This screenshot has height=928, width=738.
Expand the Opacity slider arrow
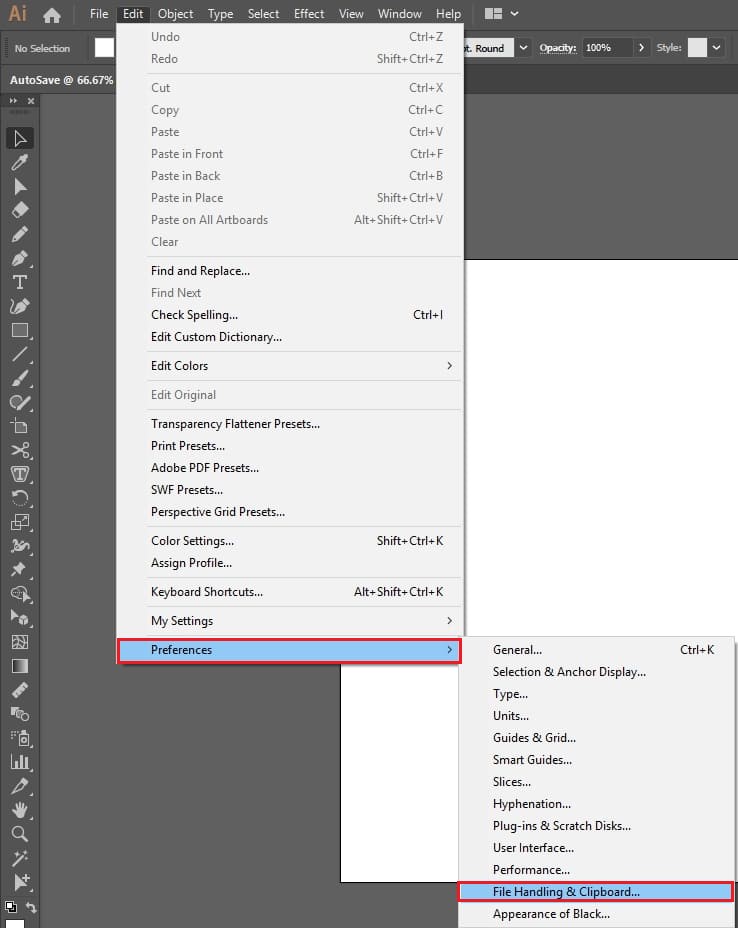(641, 48)
